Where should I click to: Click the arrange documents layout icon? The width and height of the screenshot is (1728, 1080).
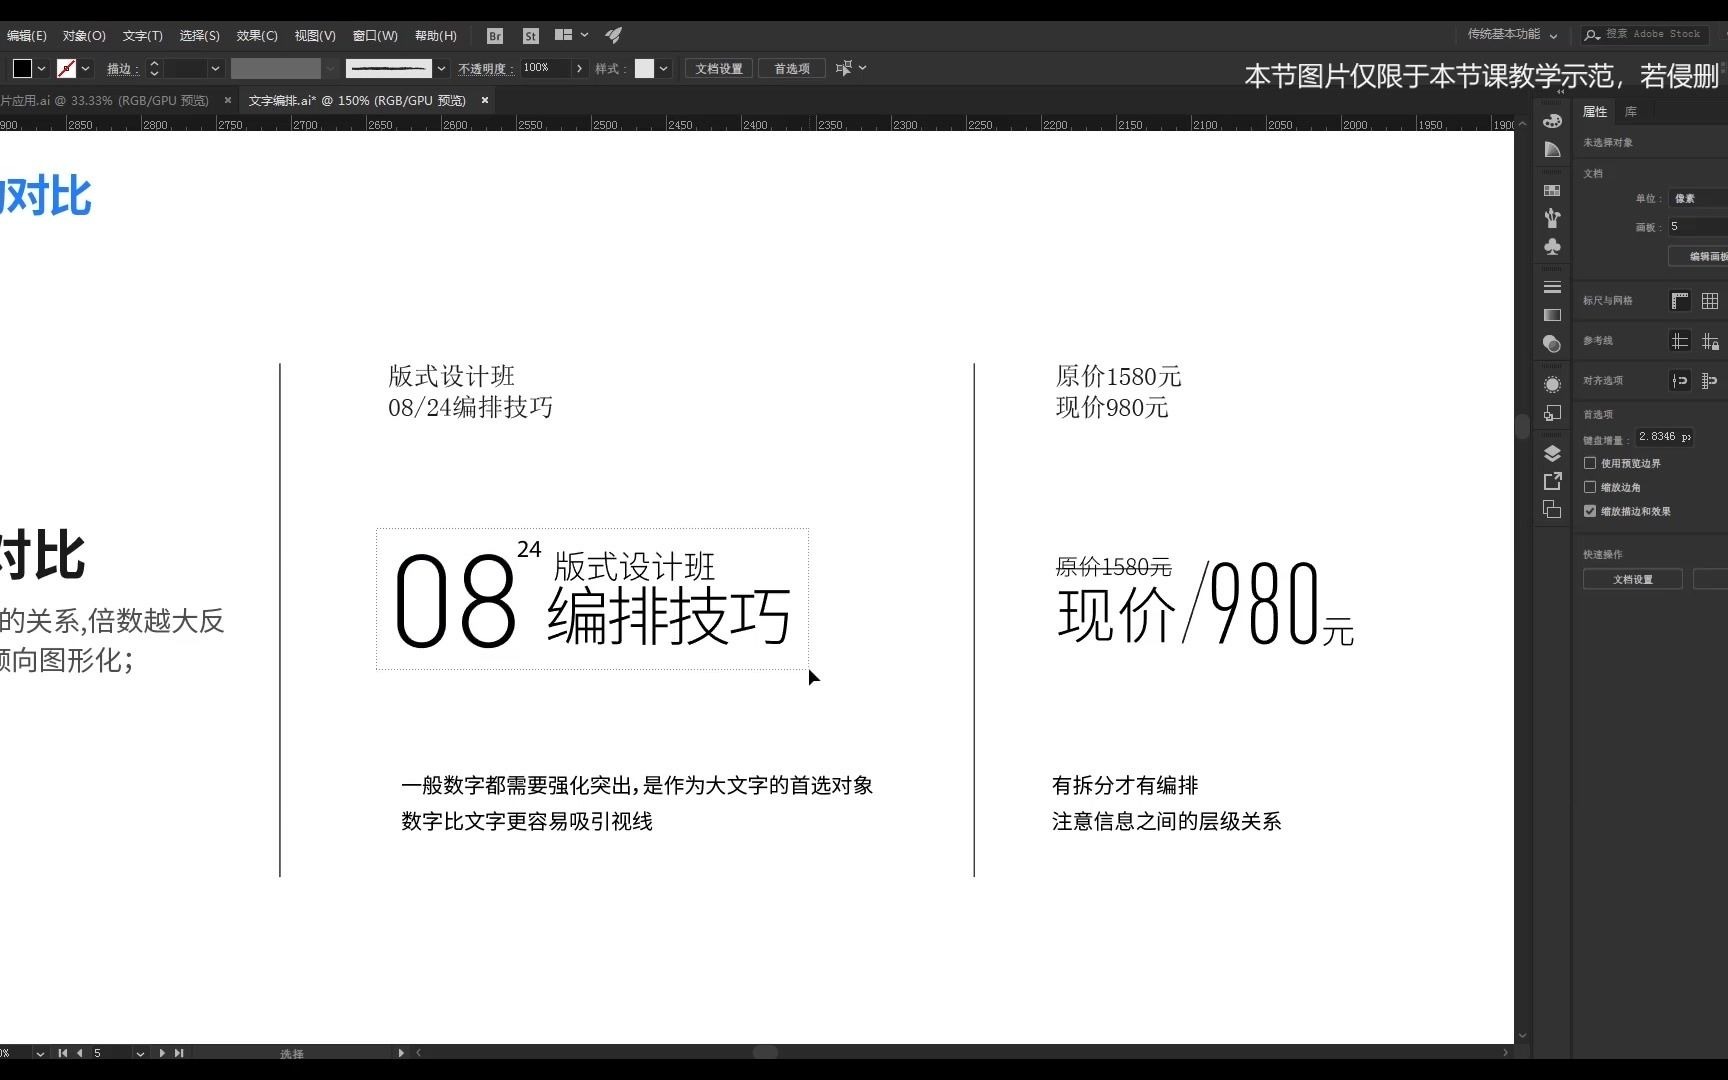click(564, 35)
